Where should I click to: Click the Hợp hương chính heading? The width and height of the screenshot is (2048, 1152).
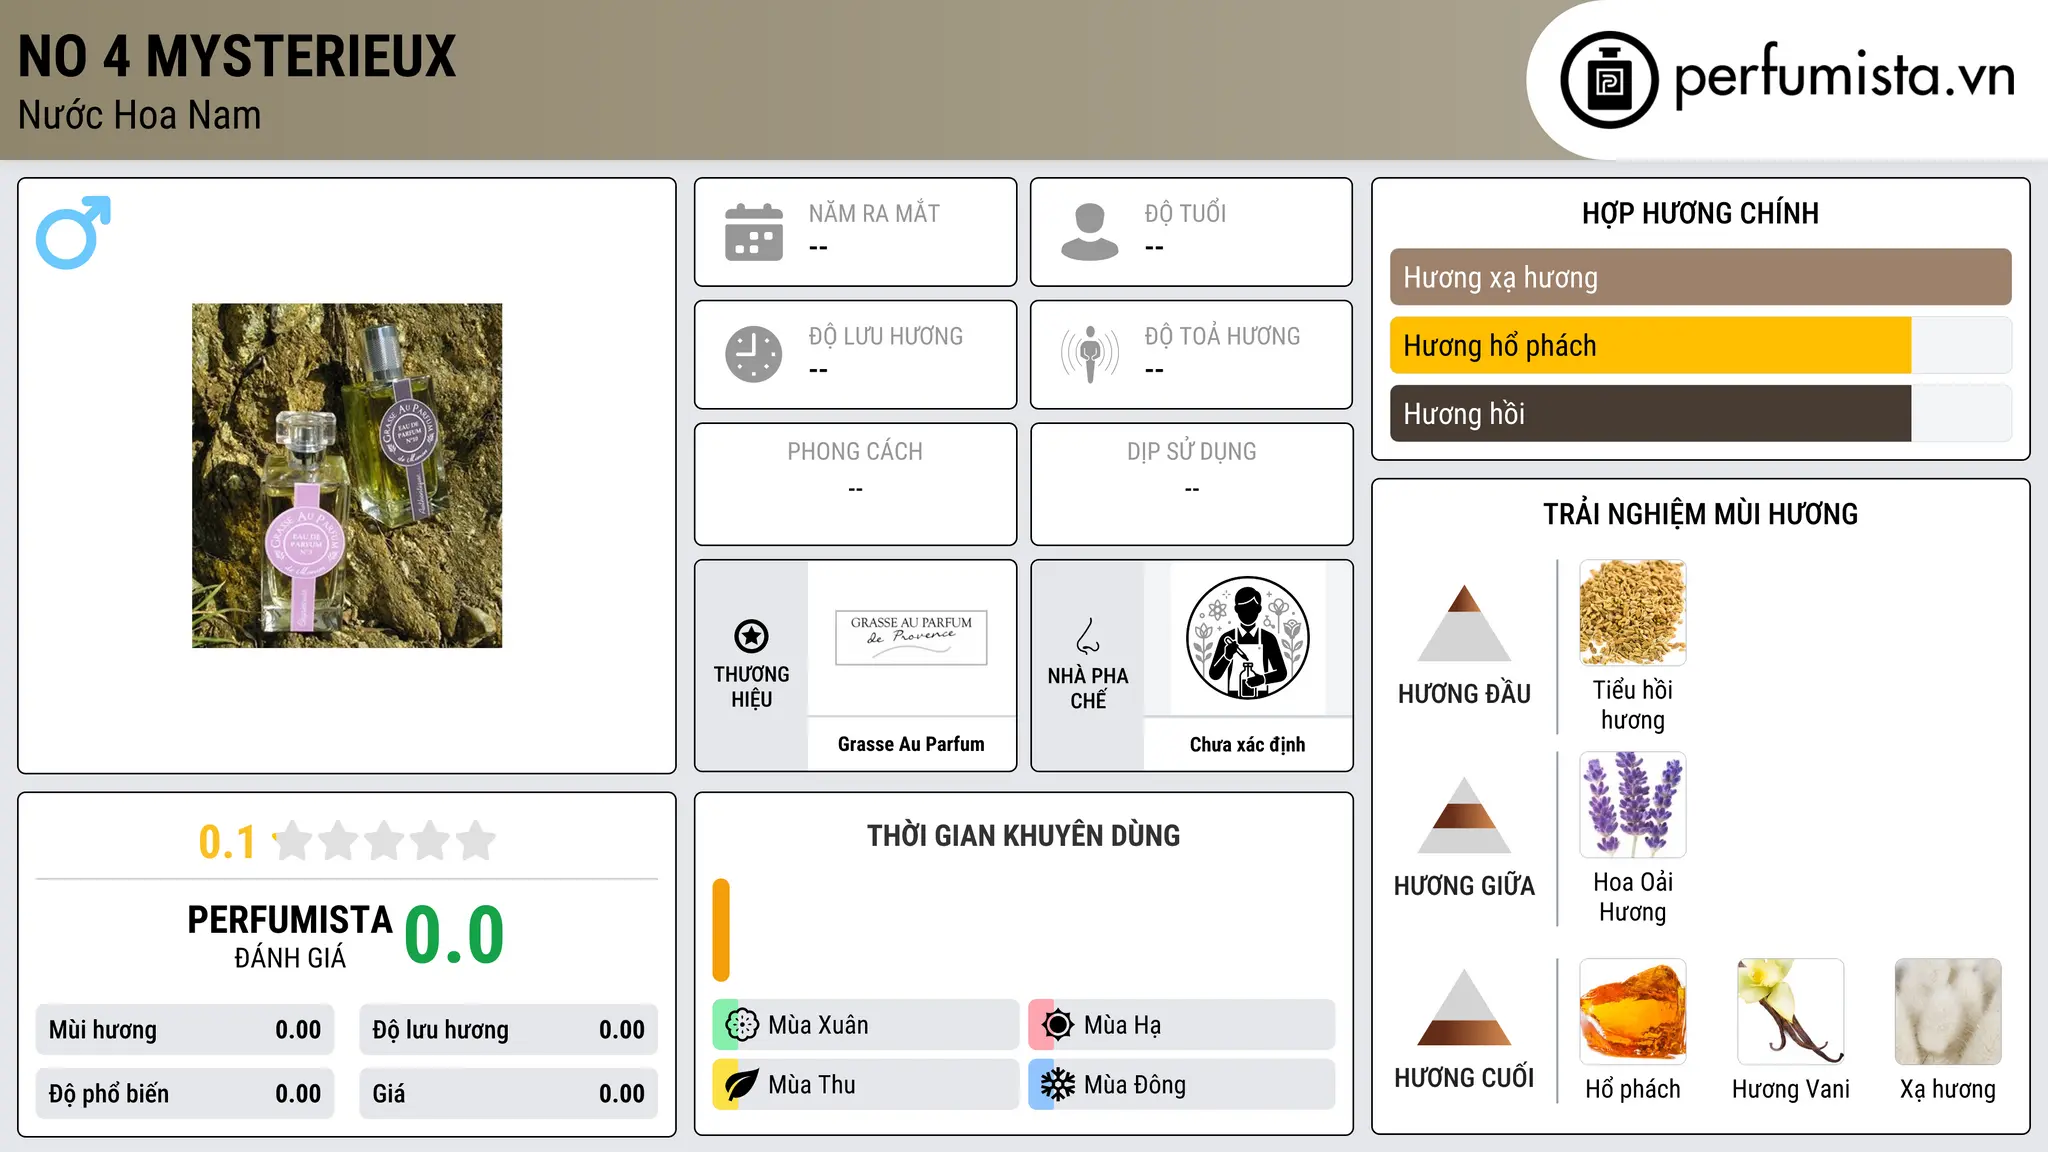click(1700, 213)
